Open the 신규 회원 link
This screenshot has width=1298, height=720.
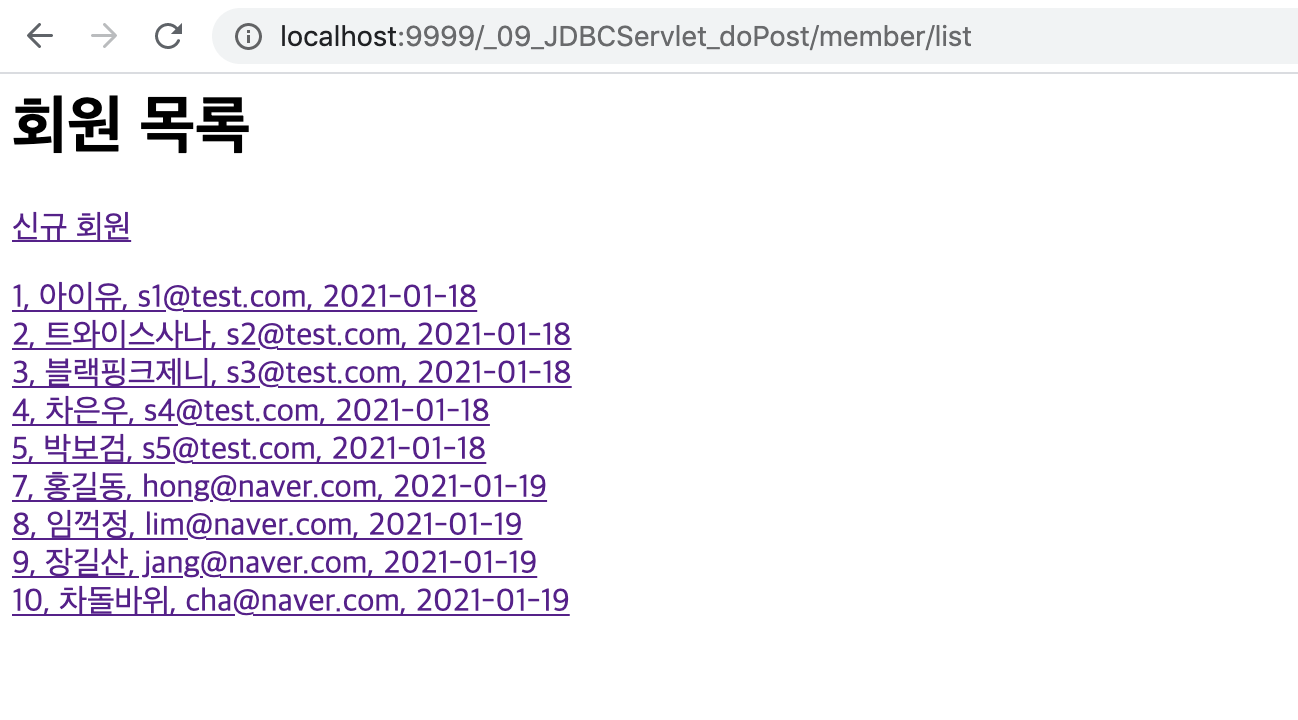(70, 227)
